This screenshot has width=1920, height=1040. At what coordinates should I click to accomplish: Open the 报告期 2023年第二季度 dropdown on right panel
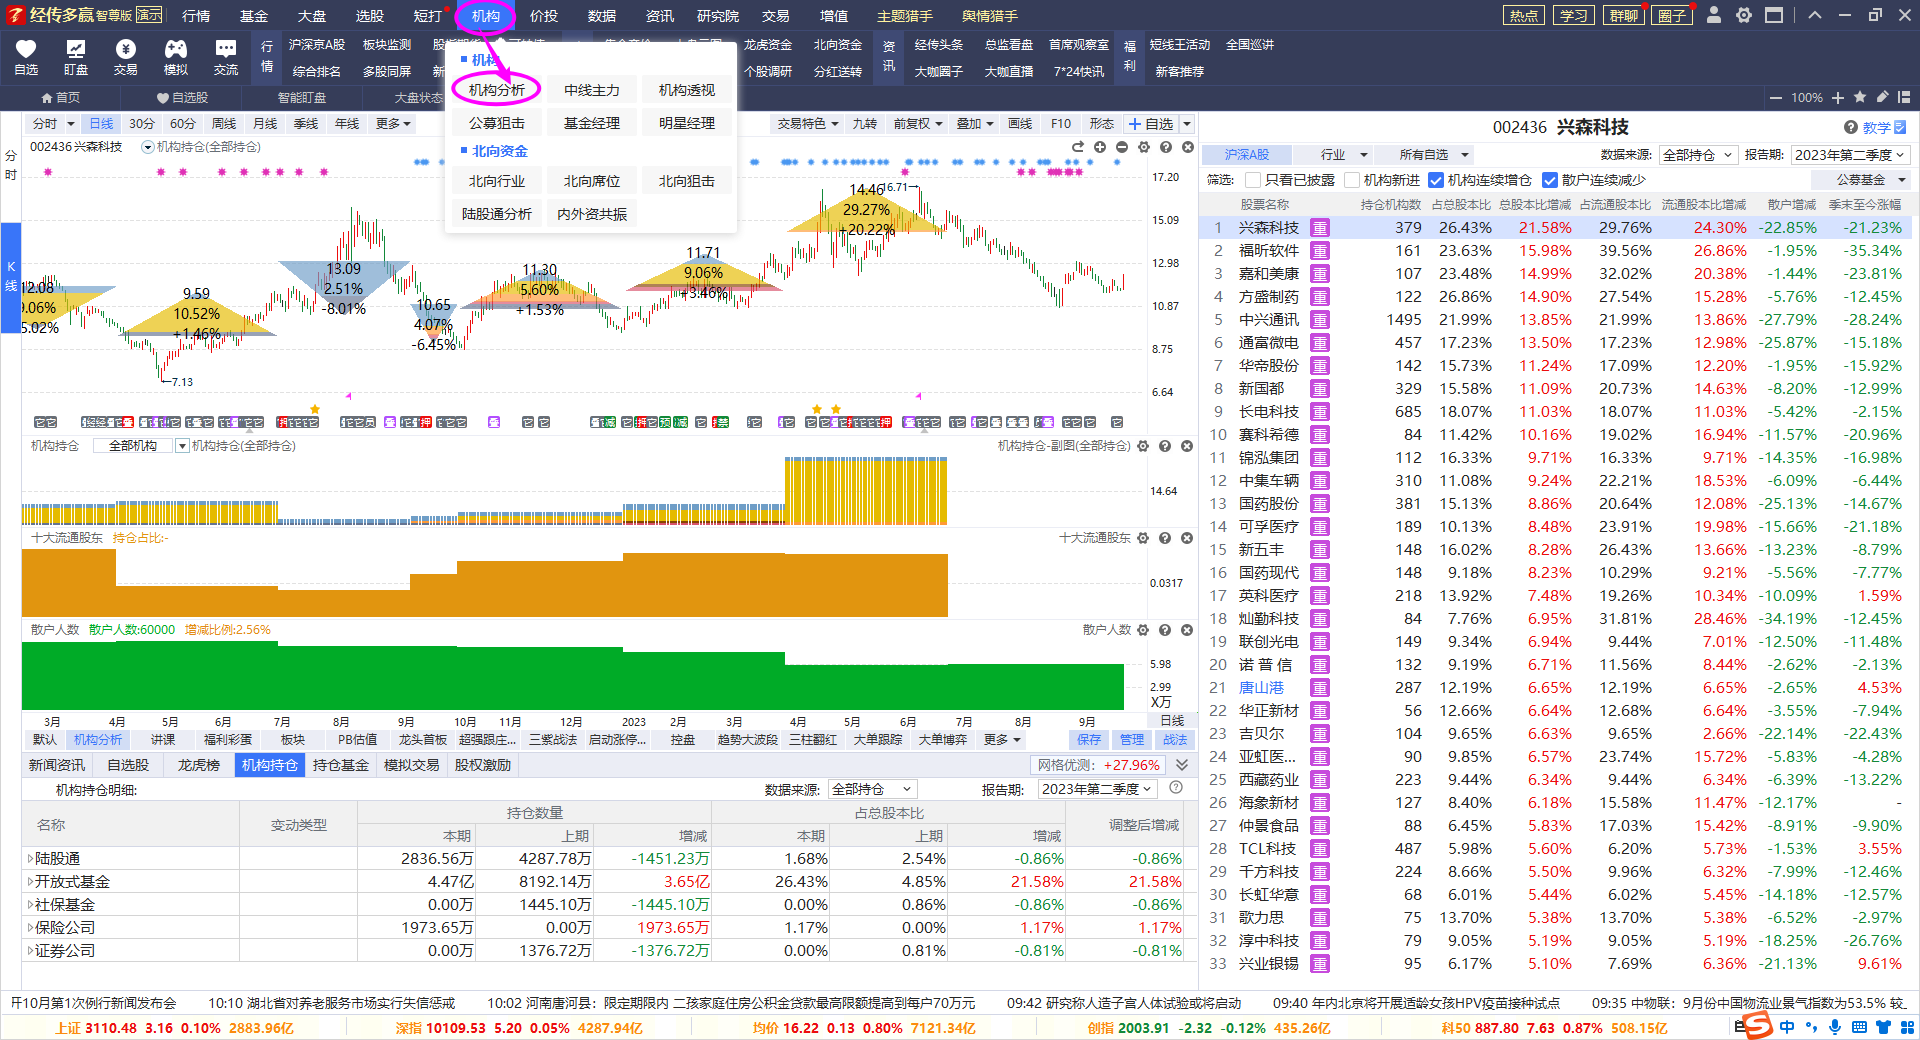(1850, 155)
